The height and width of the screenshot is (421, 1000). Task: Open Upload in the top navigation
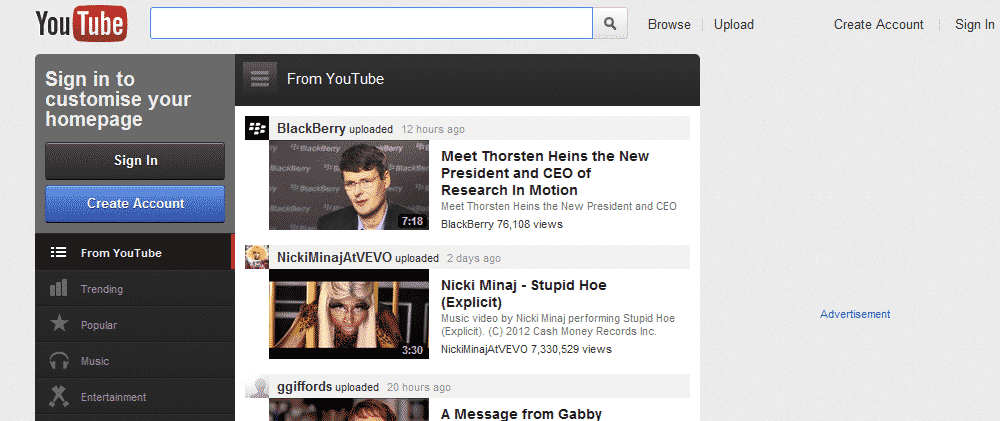(734, 24)
